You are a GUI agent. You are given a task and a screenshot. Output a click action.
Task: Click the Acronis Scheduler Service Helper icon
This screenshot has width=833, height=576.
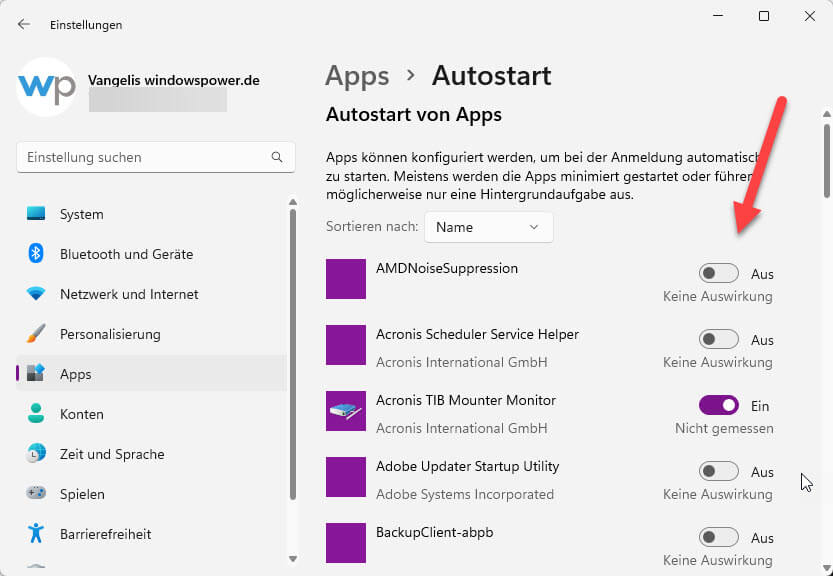pos(346,345)
